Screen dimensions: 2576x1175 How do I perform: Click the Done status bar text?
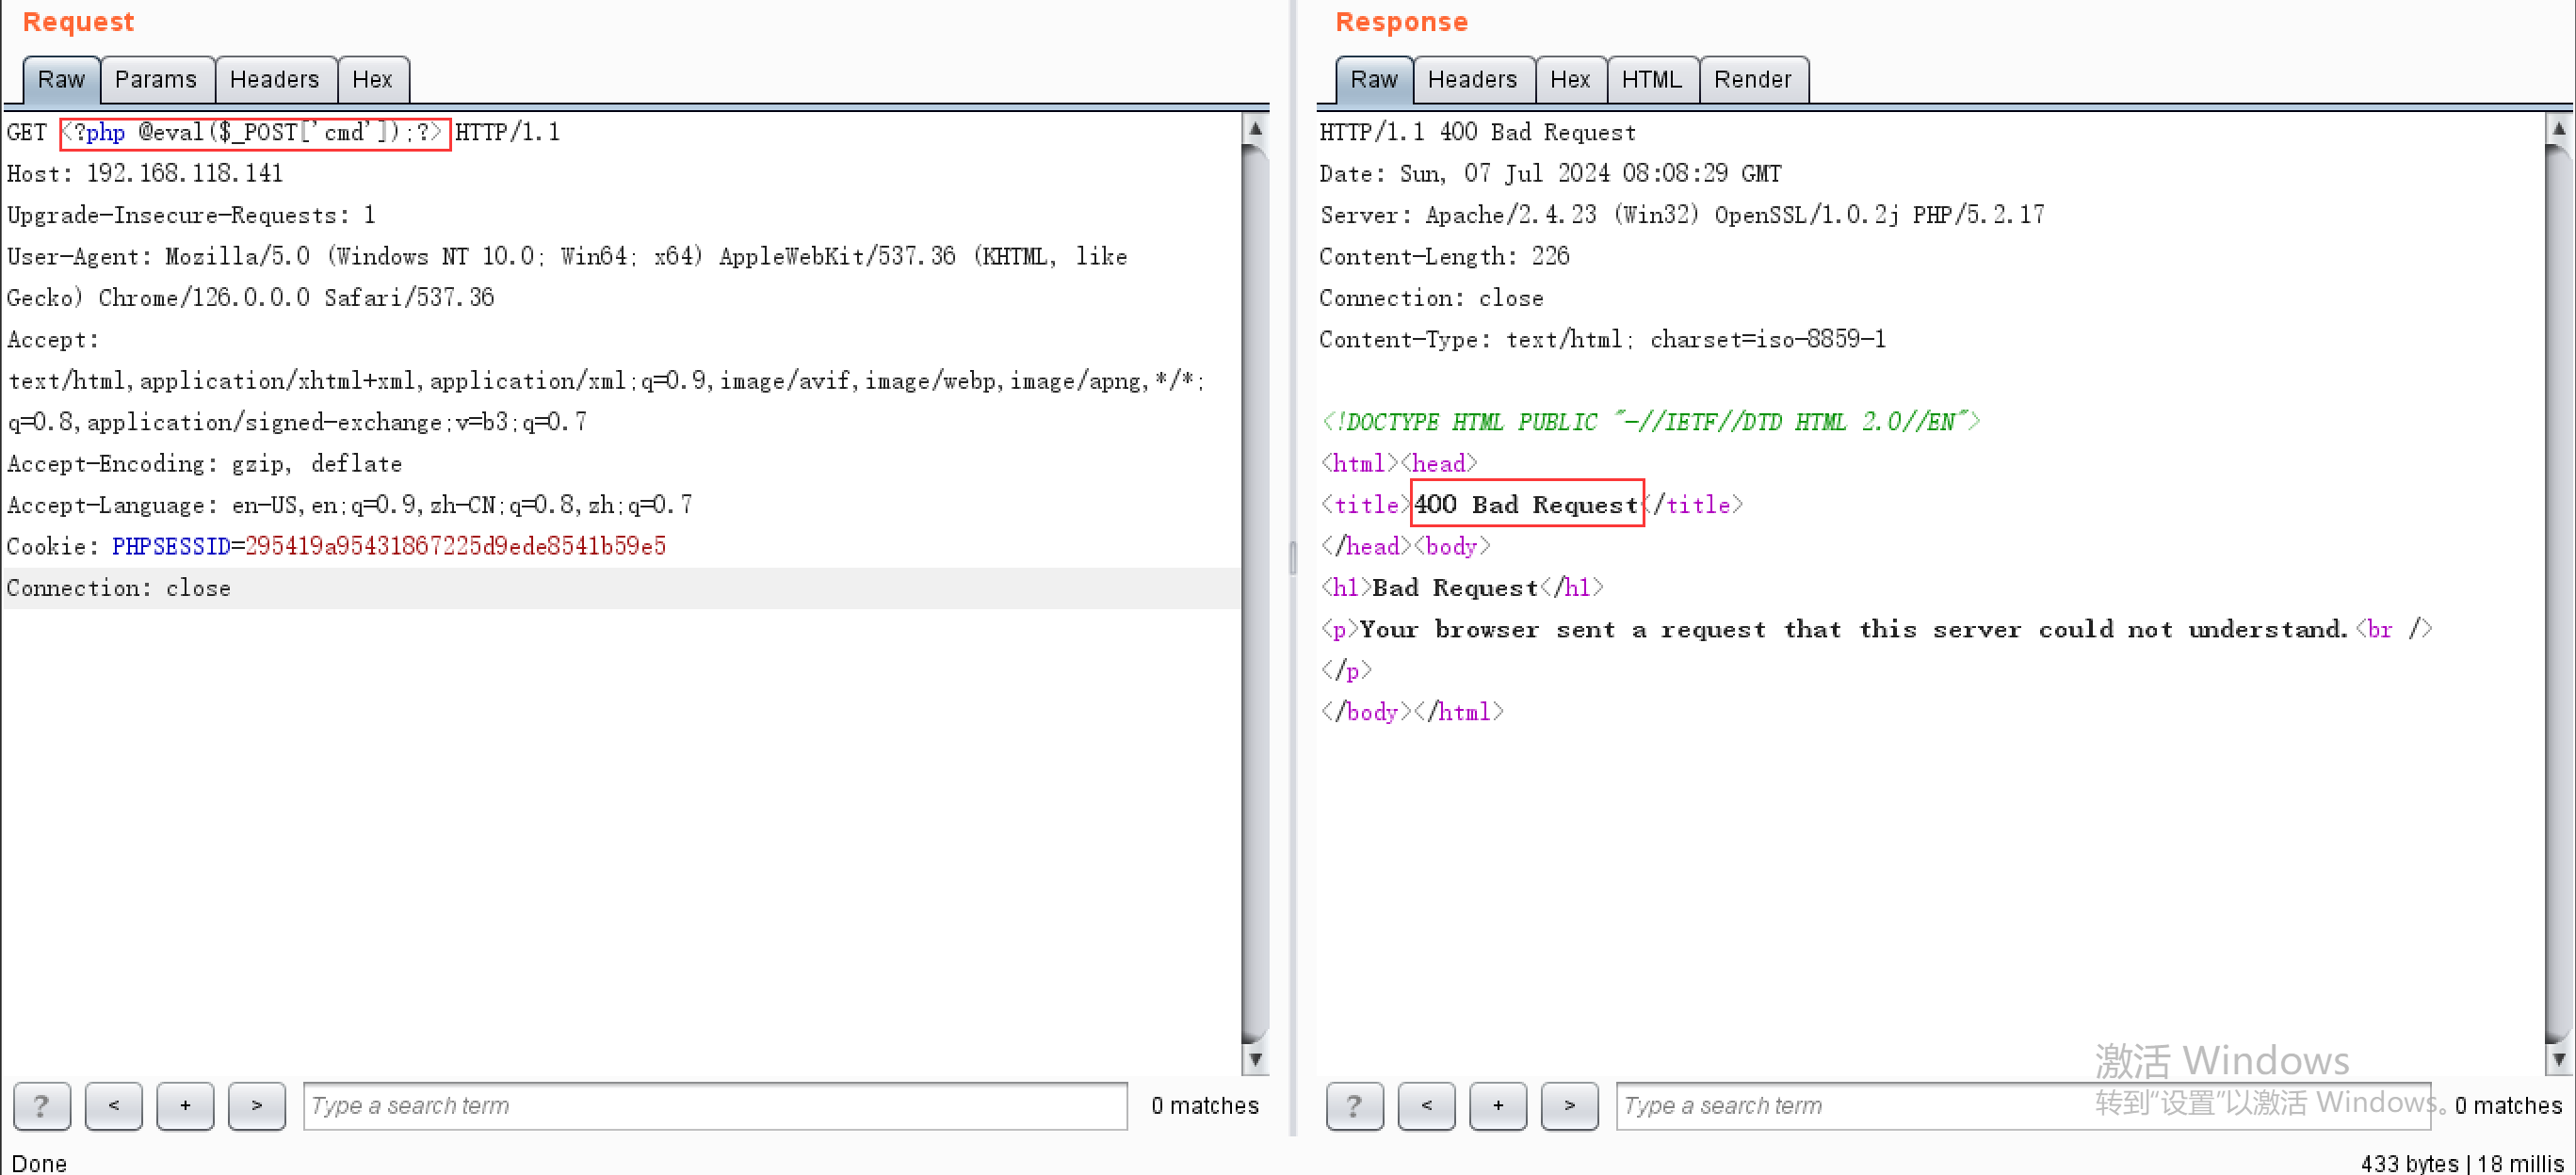[x=39, y=1163]
